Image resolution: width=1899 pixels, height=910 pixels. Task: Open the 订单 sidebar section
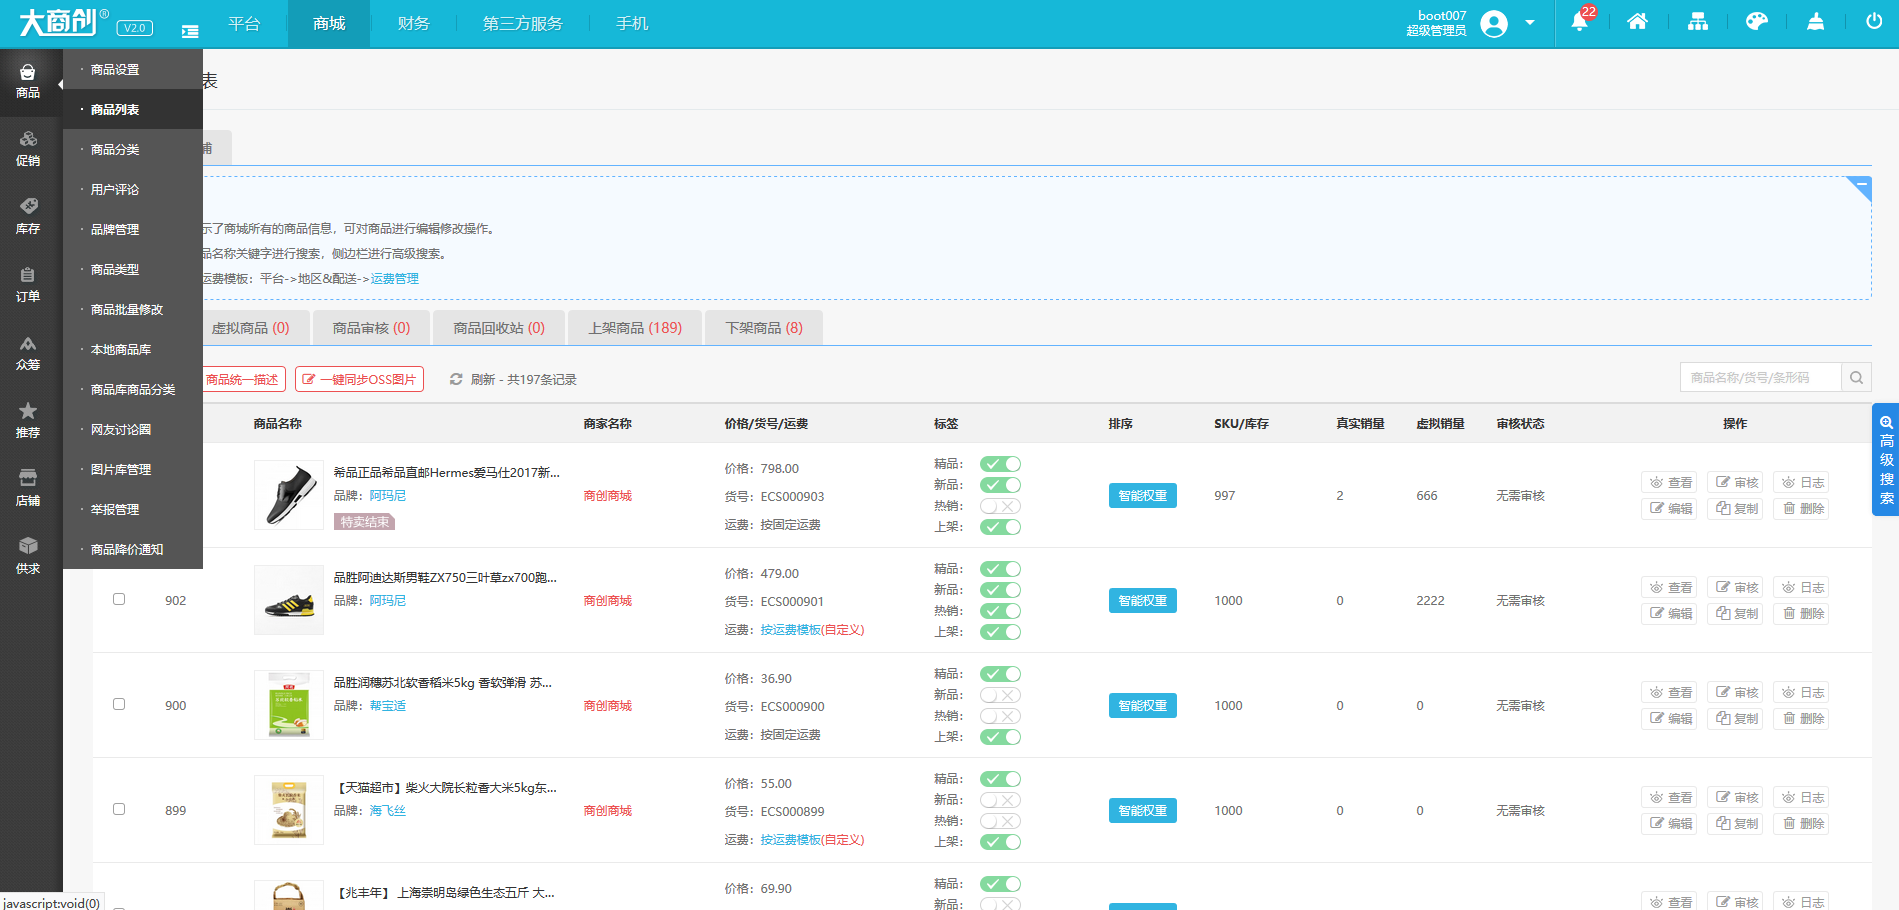point(28,283)
